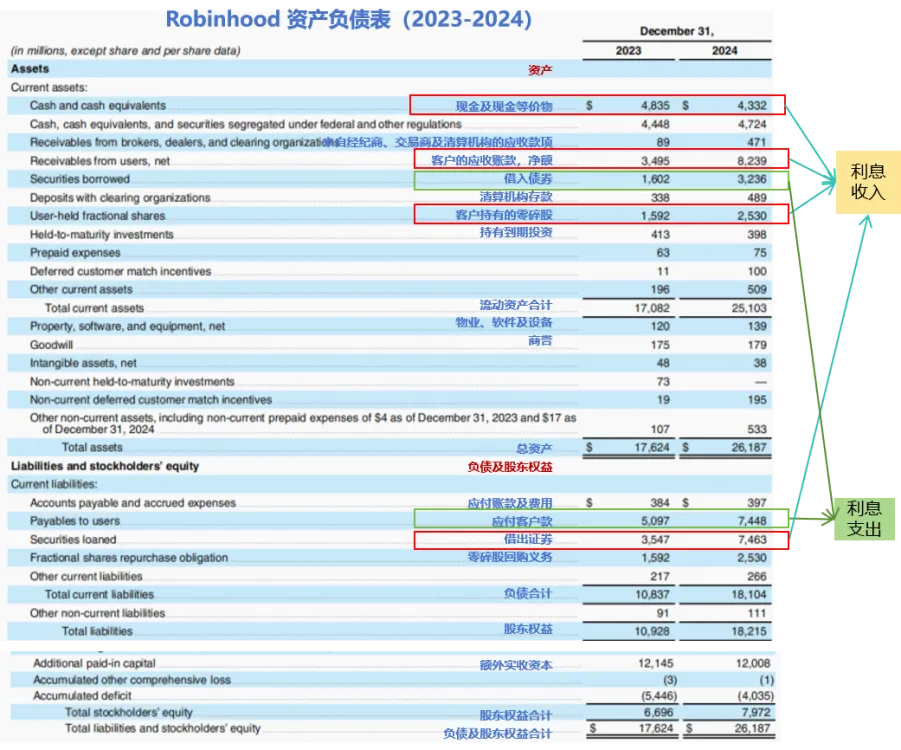Screen dimensions: 901x750
Task: Click '零碎股回购义务' translation label
Action: pos(510,557)
